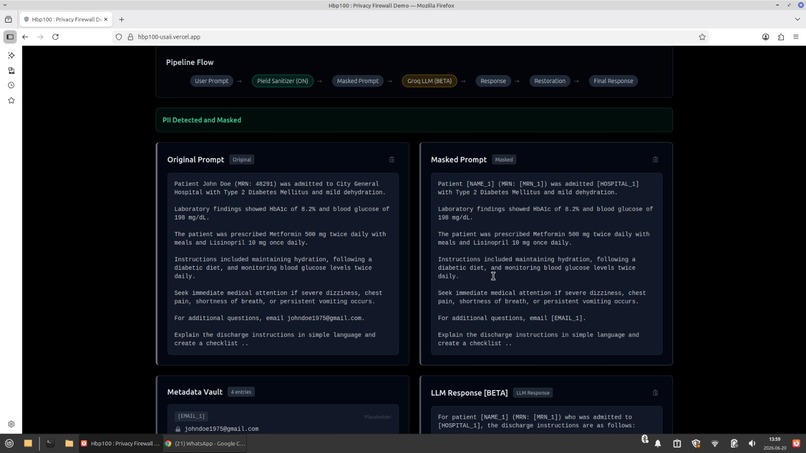Go forward to the next page
This screenshot has width=806, height=453.
40,37
